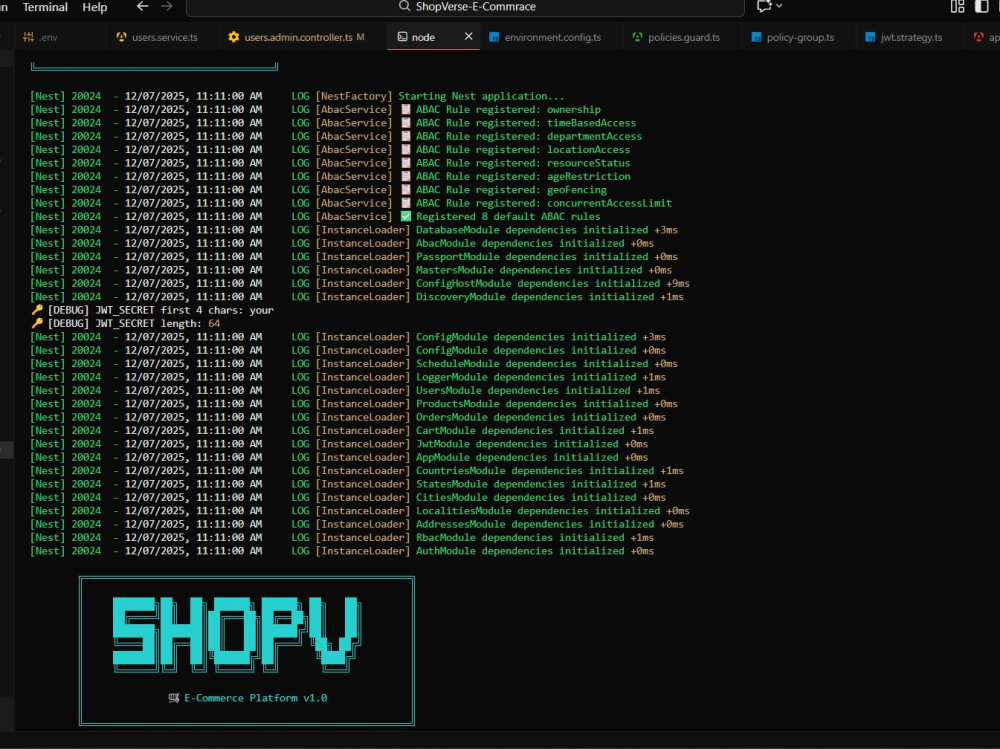Click the jwt.strategy.ts file icon

pos(870,37)
